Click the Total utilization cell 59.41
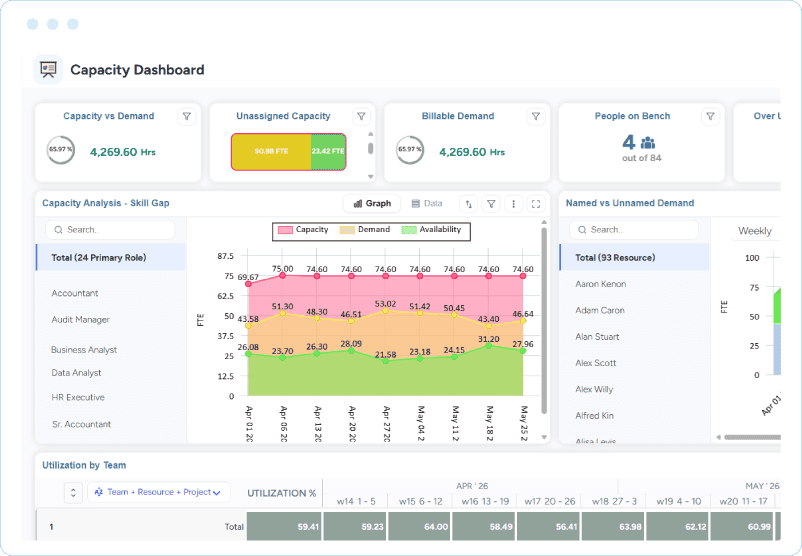 coord(284,526)
